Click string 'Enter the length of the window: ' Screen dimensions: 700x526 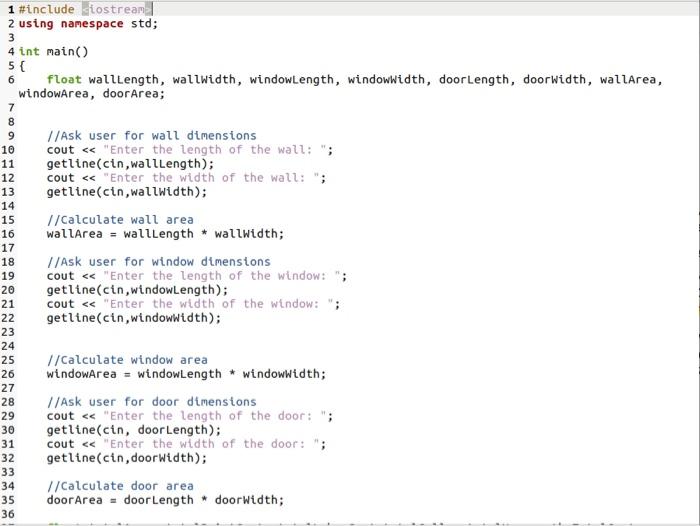(x=222, y=276)
